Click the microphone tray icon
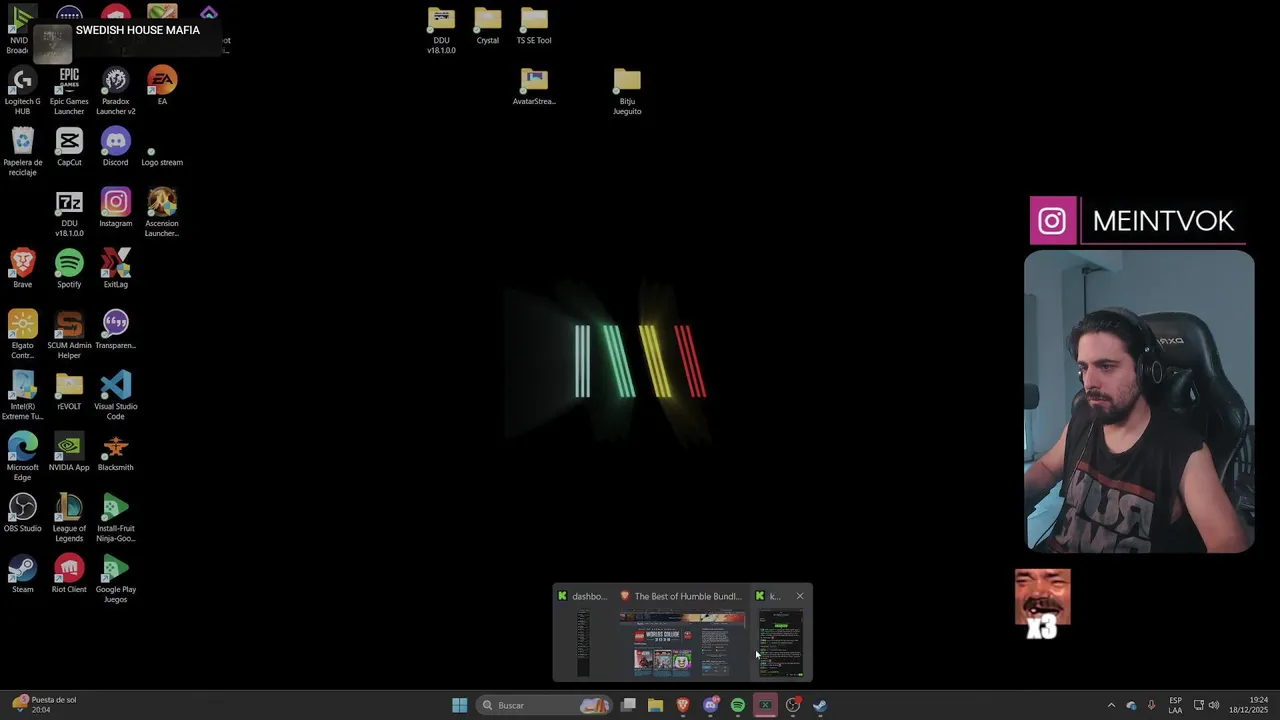Viewport: 1280px width, 720px height. (x=1151, y=705)
